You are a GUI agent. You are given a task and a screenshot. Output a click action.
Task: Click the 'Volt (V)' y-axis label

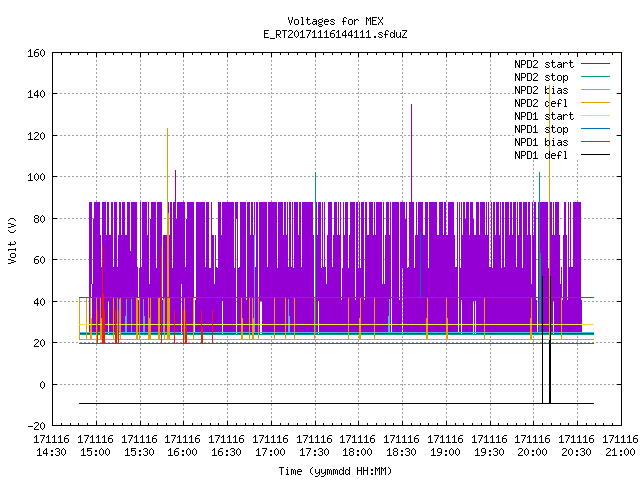click(x=13, y=240)
